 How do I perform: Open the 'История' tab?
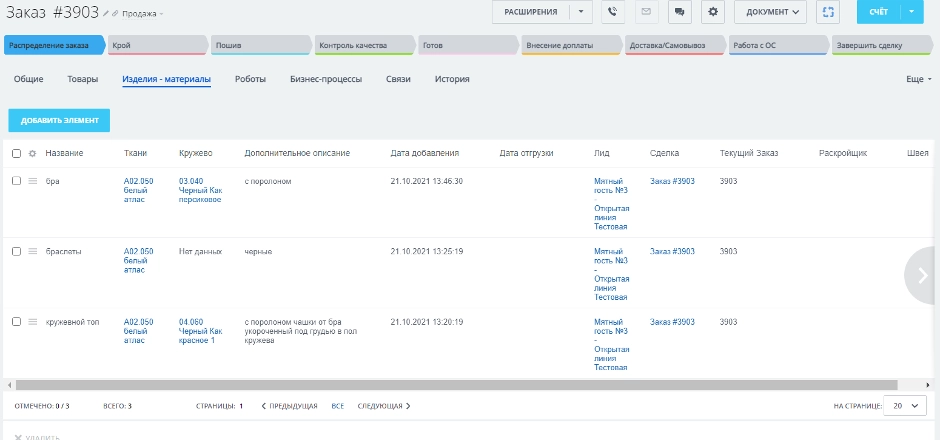452,78
